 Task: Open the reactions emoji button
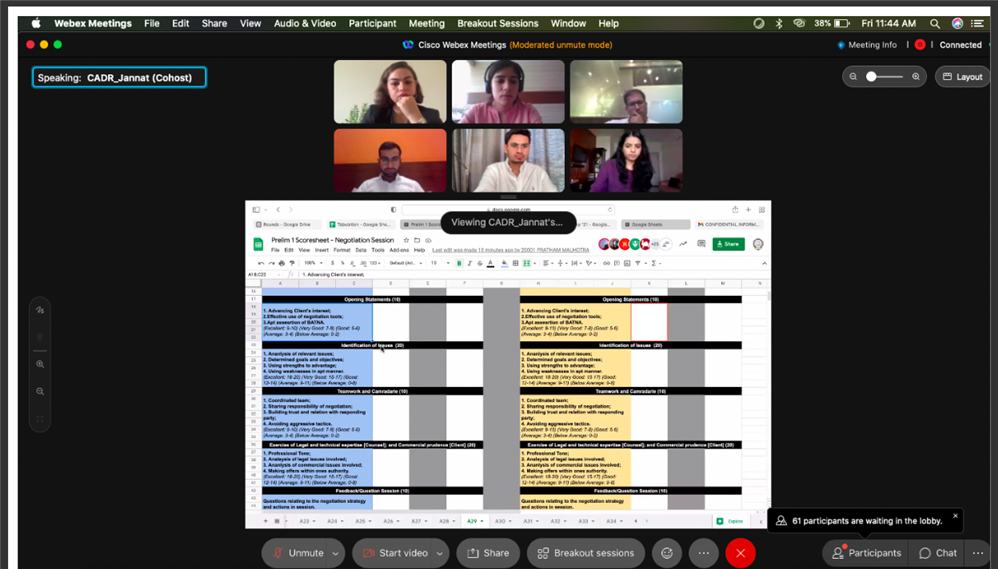point(666,553)
